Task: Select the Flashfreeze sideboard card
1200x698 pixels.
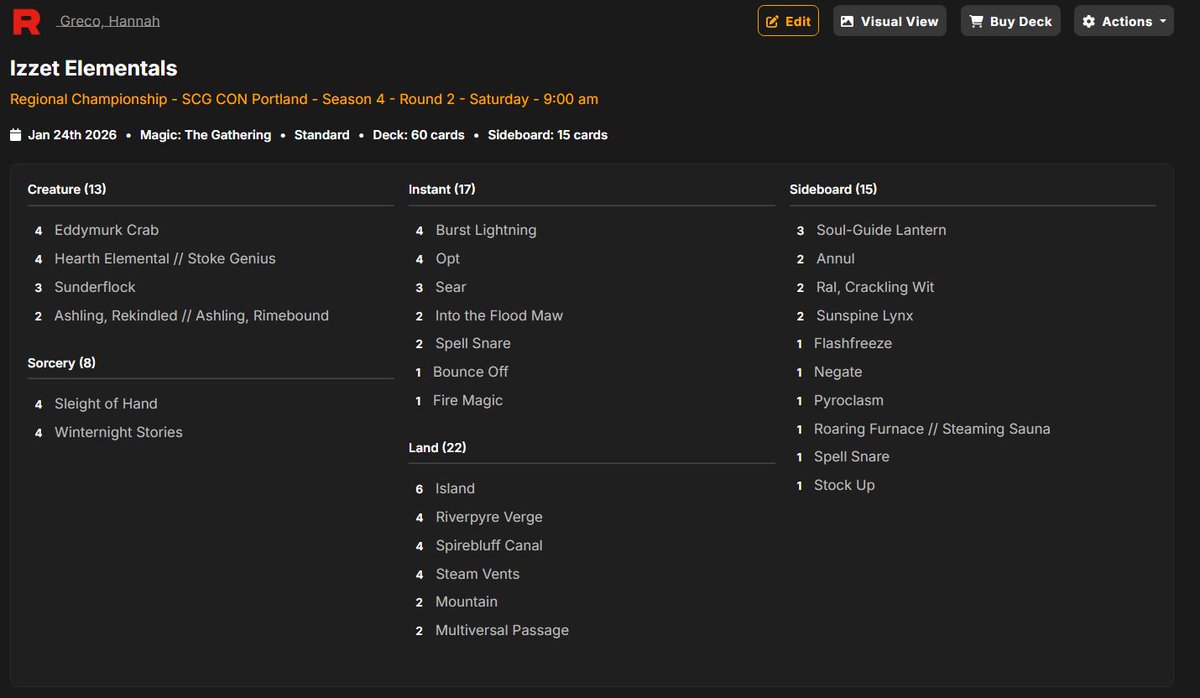Action: point(853,343)
